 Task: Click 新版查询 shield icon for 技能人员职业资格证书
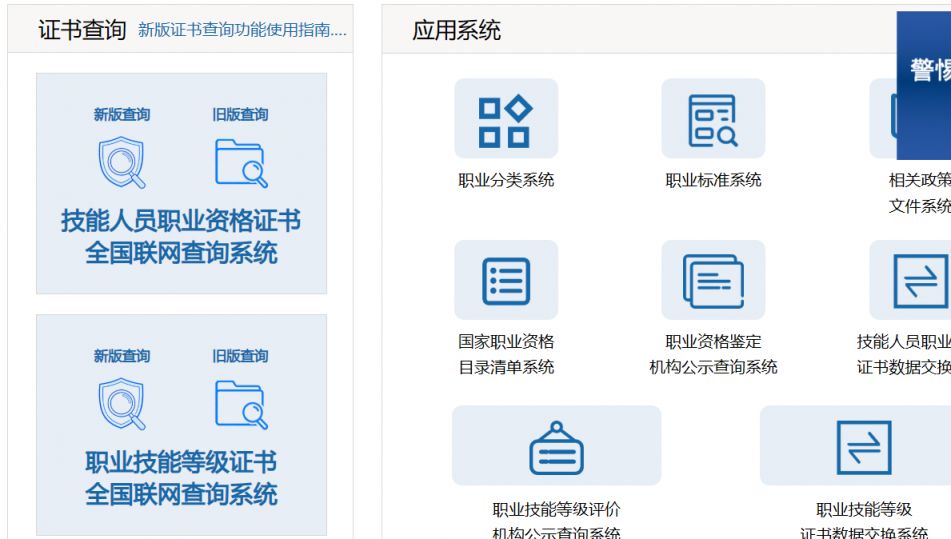coord(122,162)
